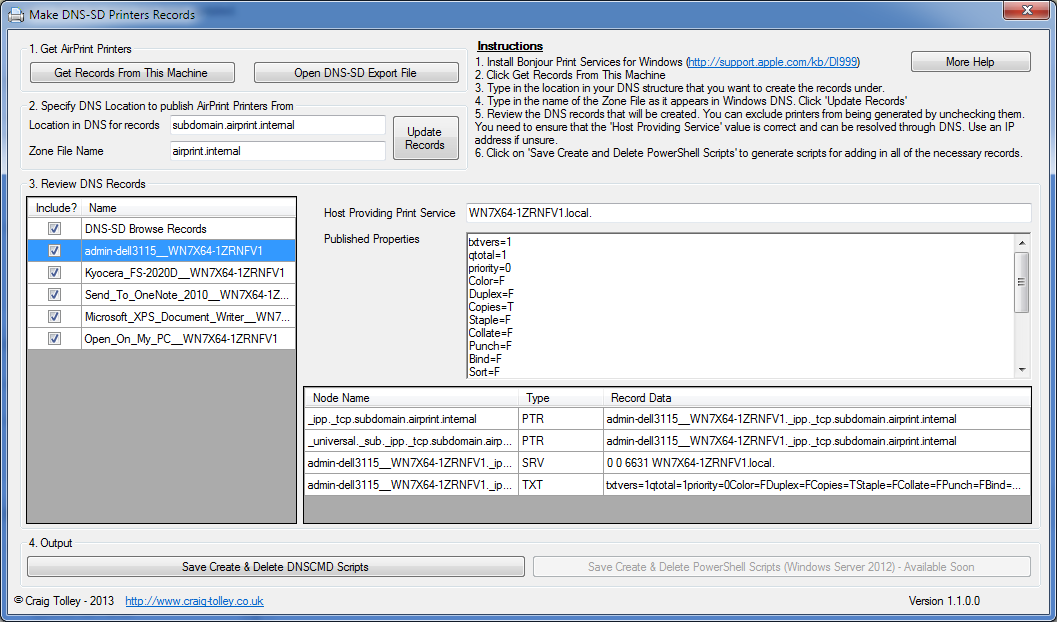
Task: Click the first PTR record data cell
Action: [817, 419]
